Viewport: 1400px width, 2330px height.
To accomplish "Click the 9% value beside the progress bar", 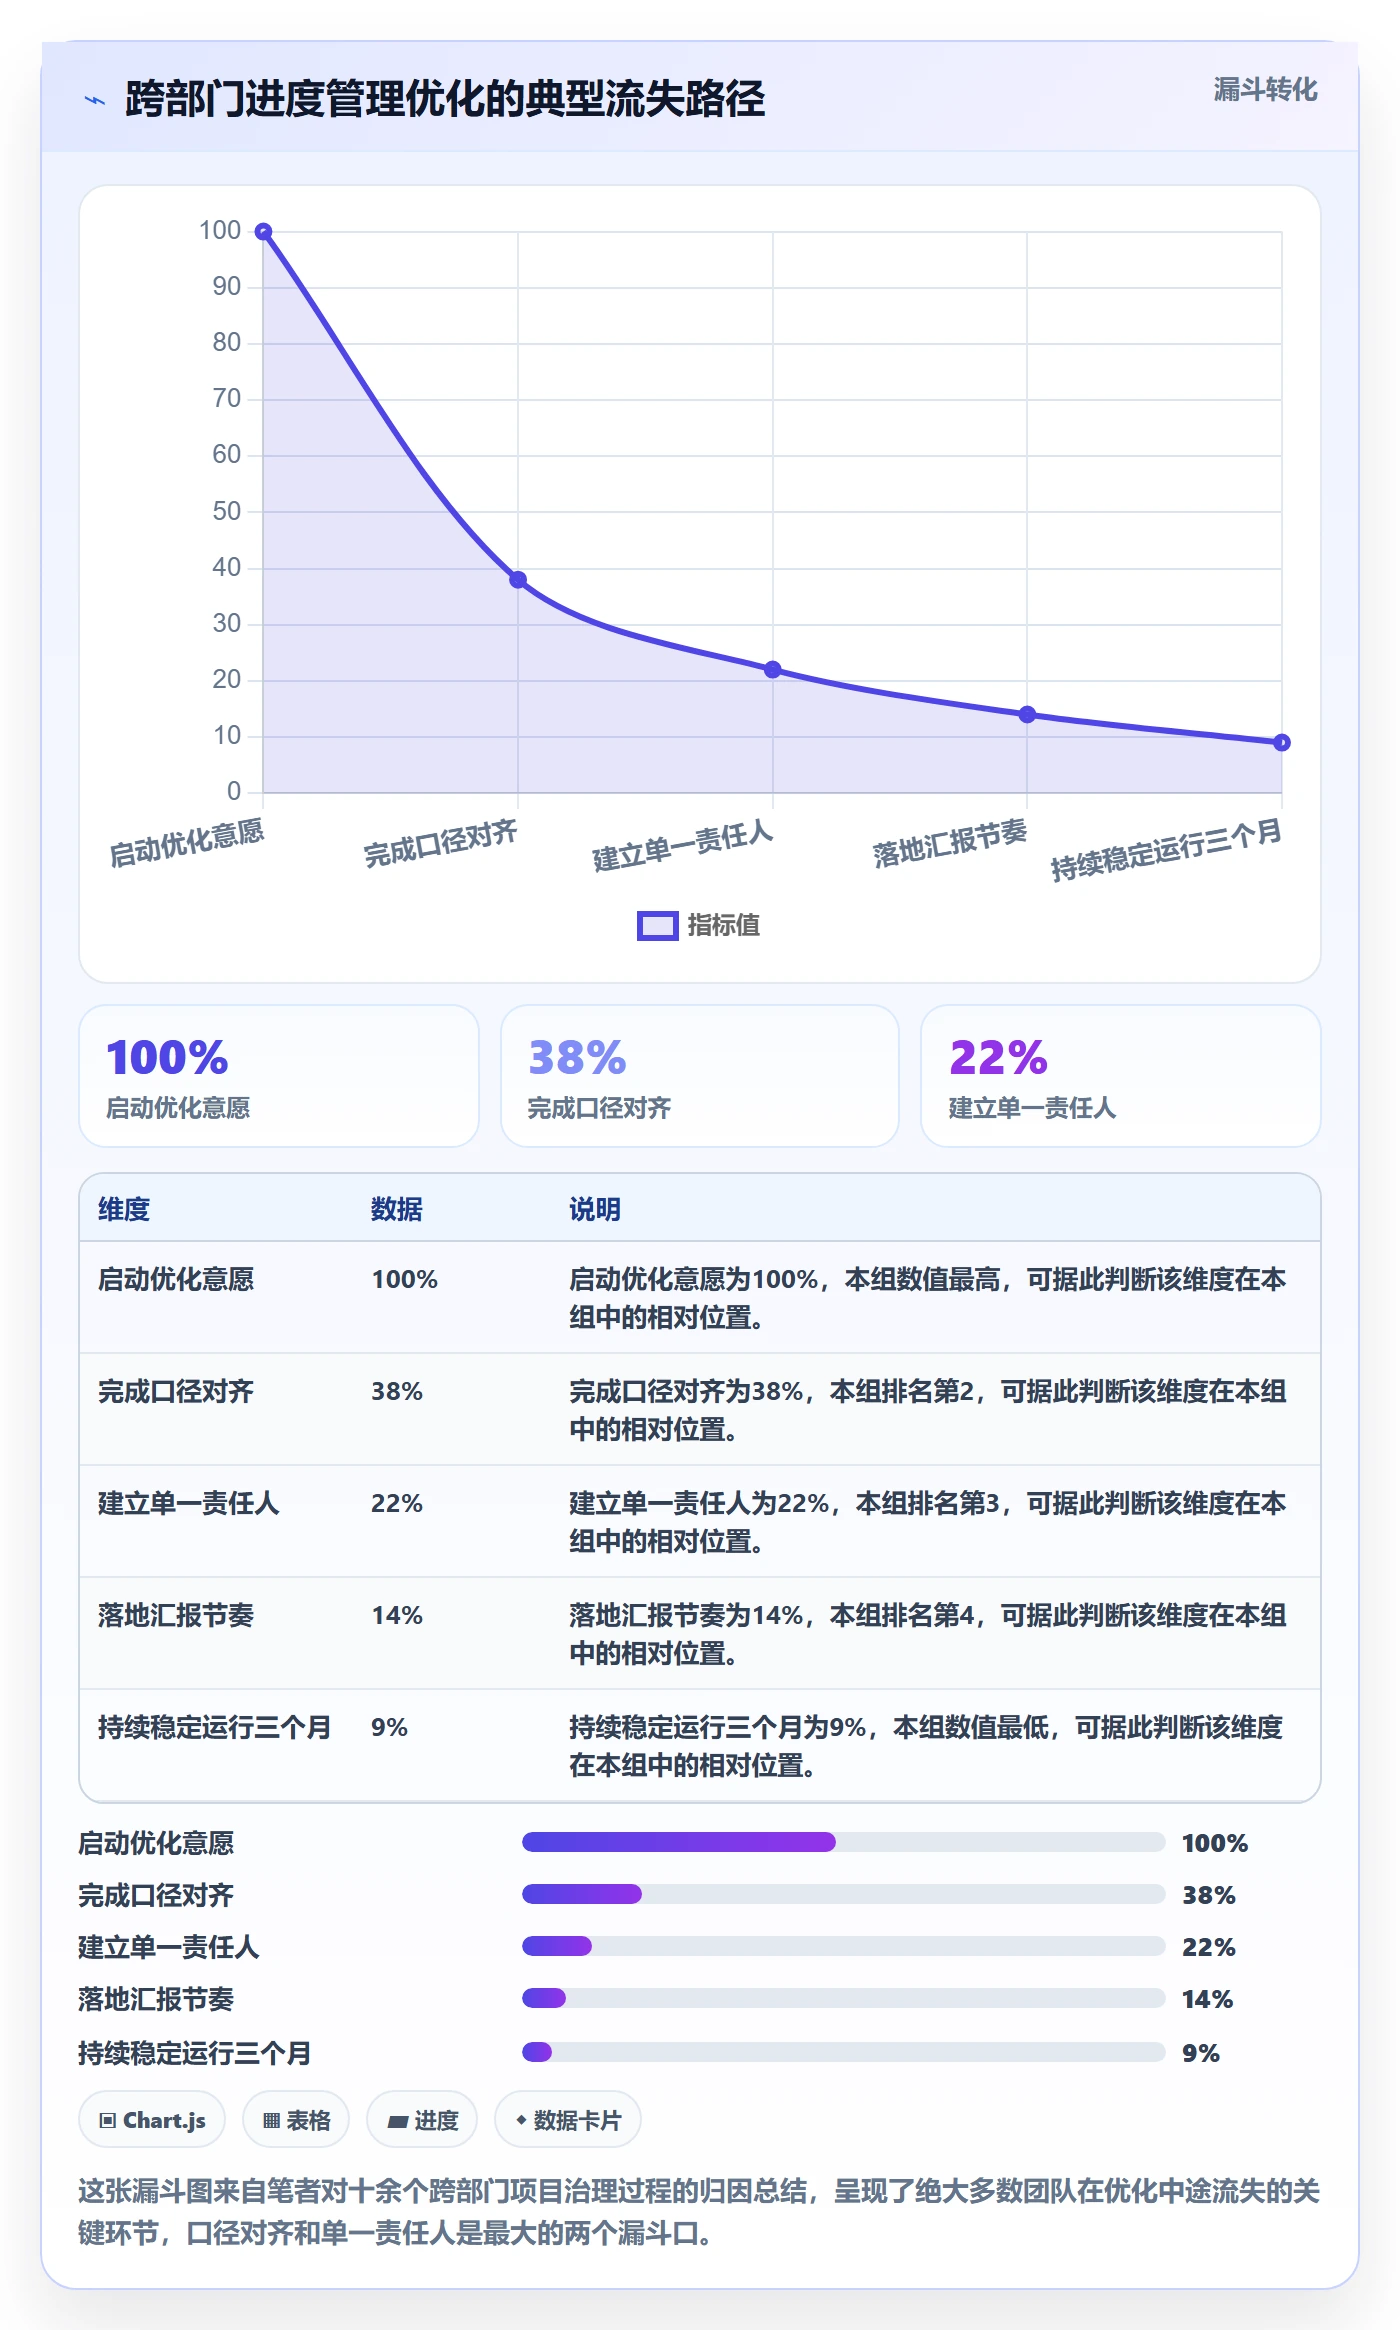I will 1200,2053.
